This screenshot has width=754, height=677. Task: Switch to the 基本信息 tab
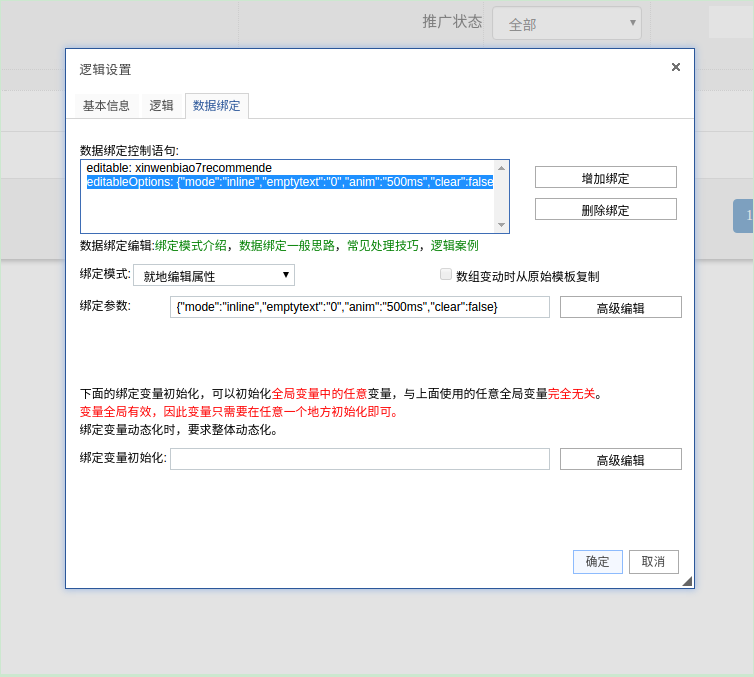click(x=106, y=105)
